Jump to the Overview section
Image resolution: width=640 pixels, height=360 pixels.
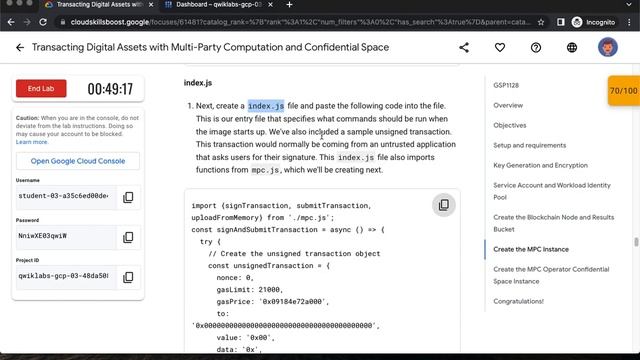(x=508, y=105)
